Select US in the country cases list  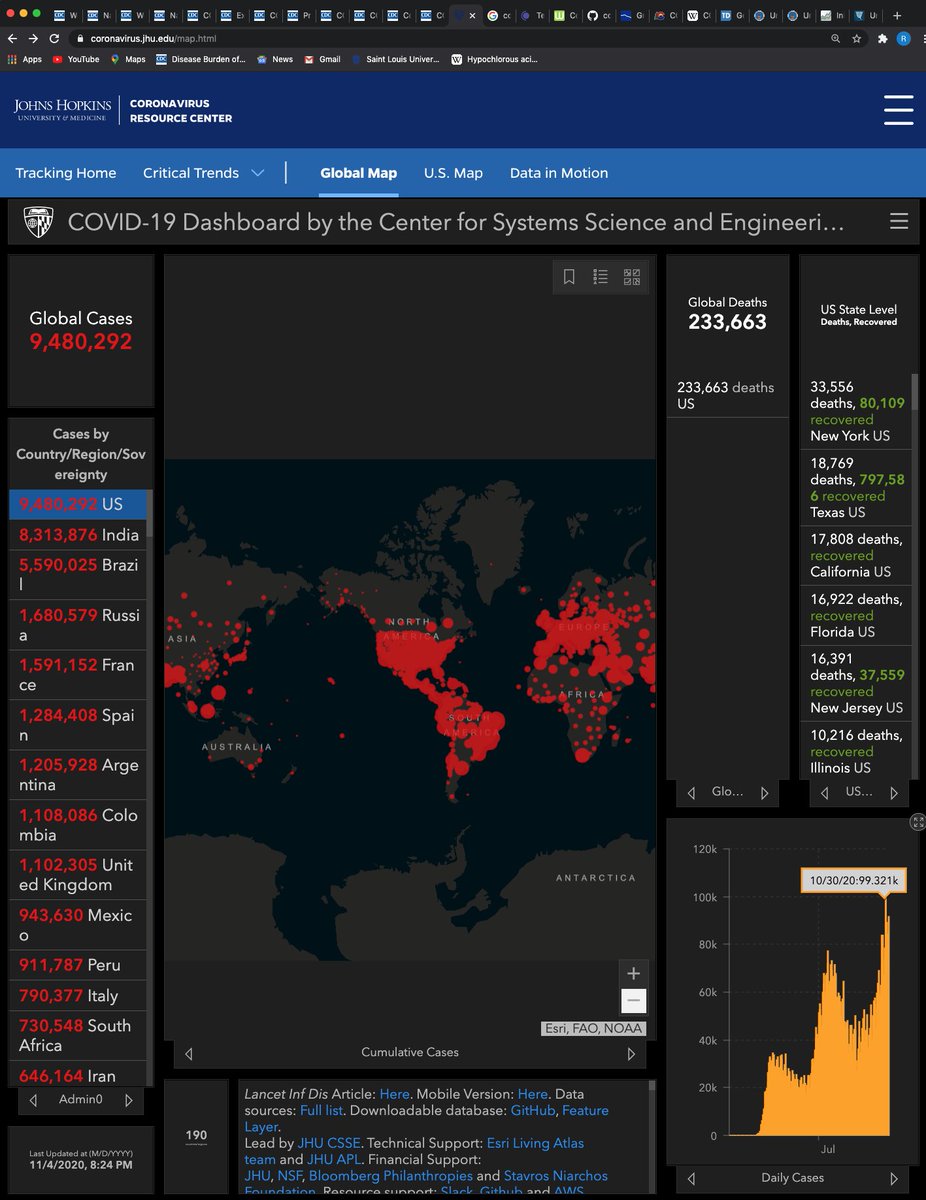click(x=78, y=504)
